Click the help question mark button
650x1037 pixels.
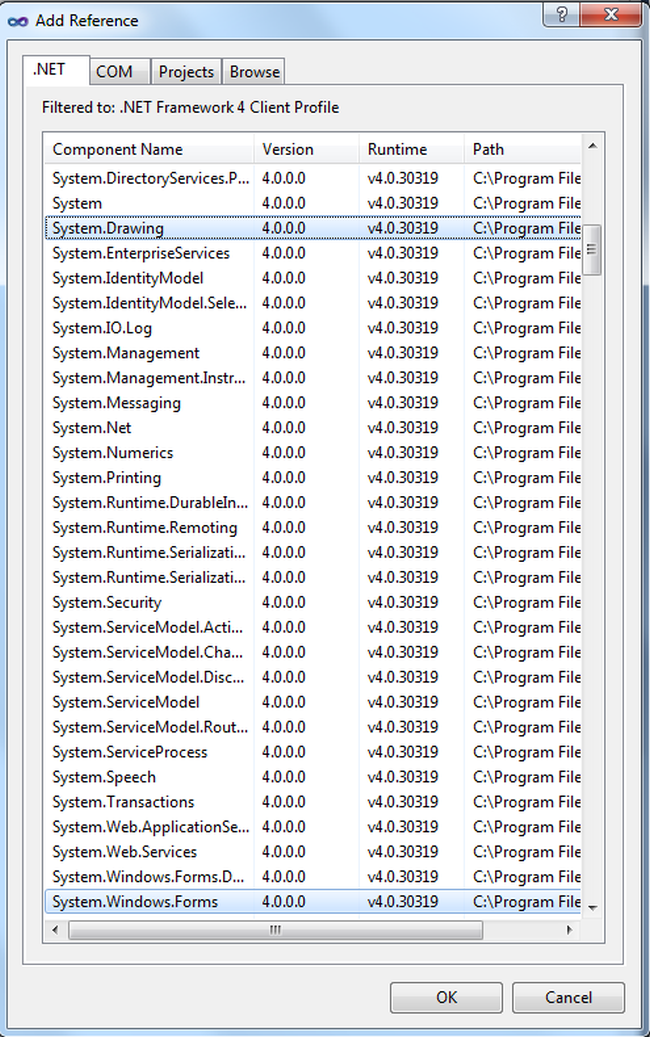pos(561,15)
